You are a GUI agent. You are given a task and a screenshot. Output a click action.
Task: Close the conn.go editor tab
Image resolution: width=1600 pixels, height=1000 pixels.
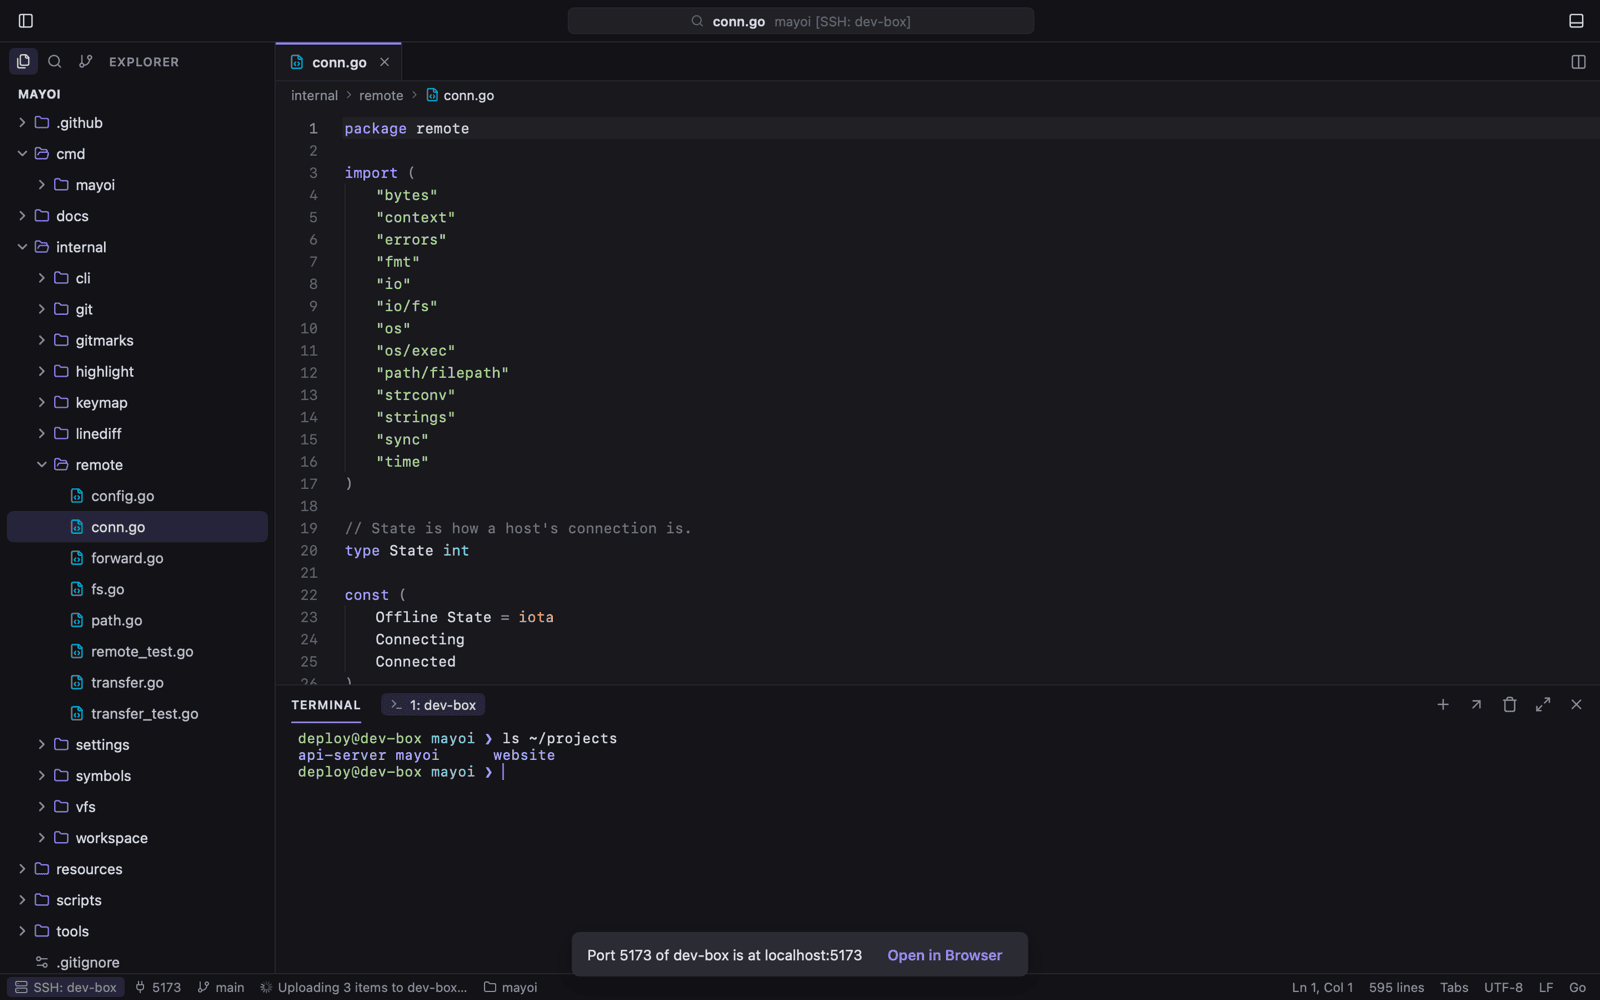click(x=384, y=62)
